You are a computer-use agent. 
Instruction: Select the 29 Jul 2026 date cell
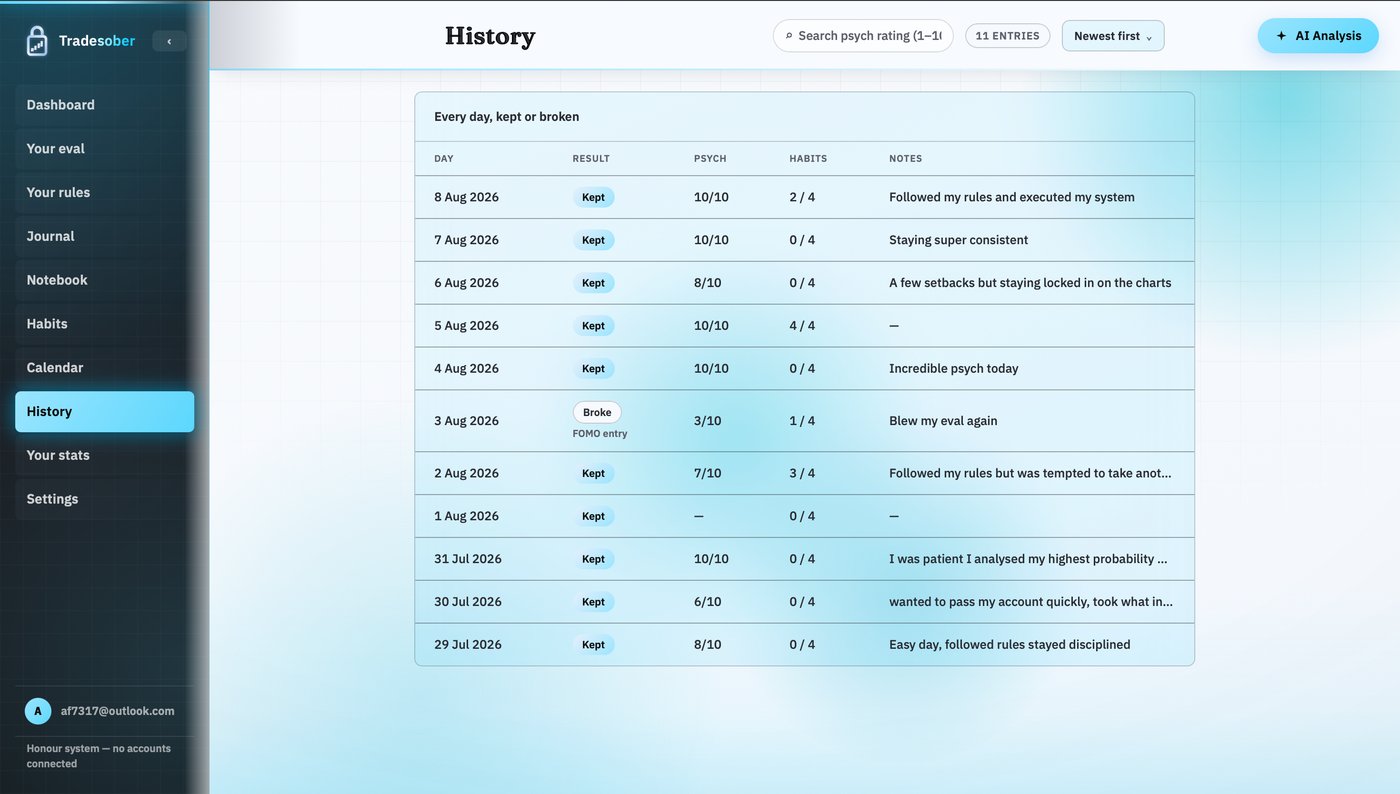tap(468, 645)
